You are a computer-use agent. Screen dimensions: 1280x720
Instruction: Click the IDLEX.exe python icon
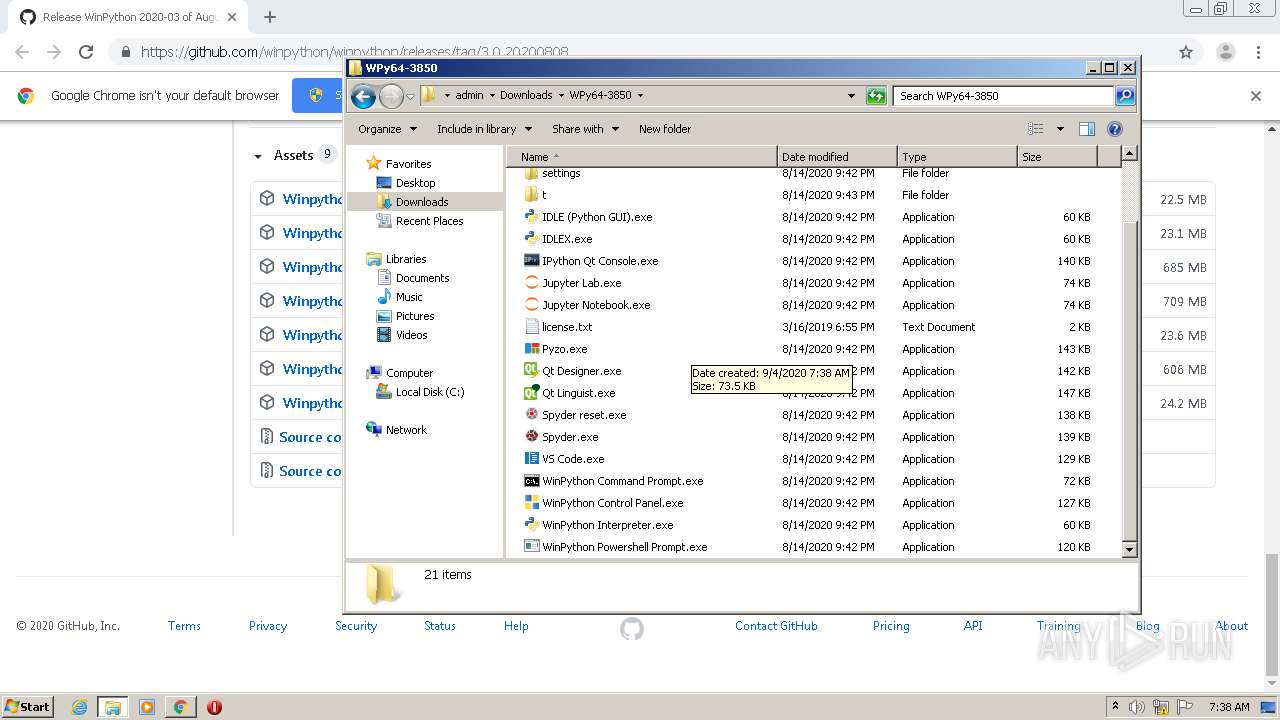click(532, 239)
